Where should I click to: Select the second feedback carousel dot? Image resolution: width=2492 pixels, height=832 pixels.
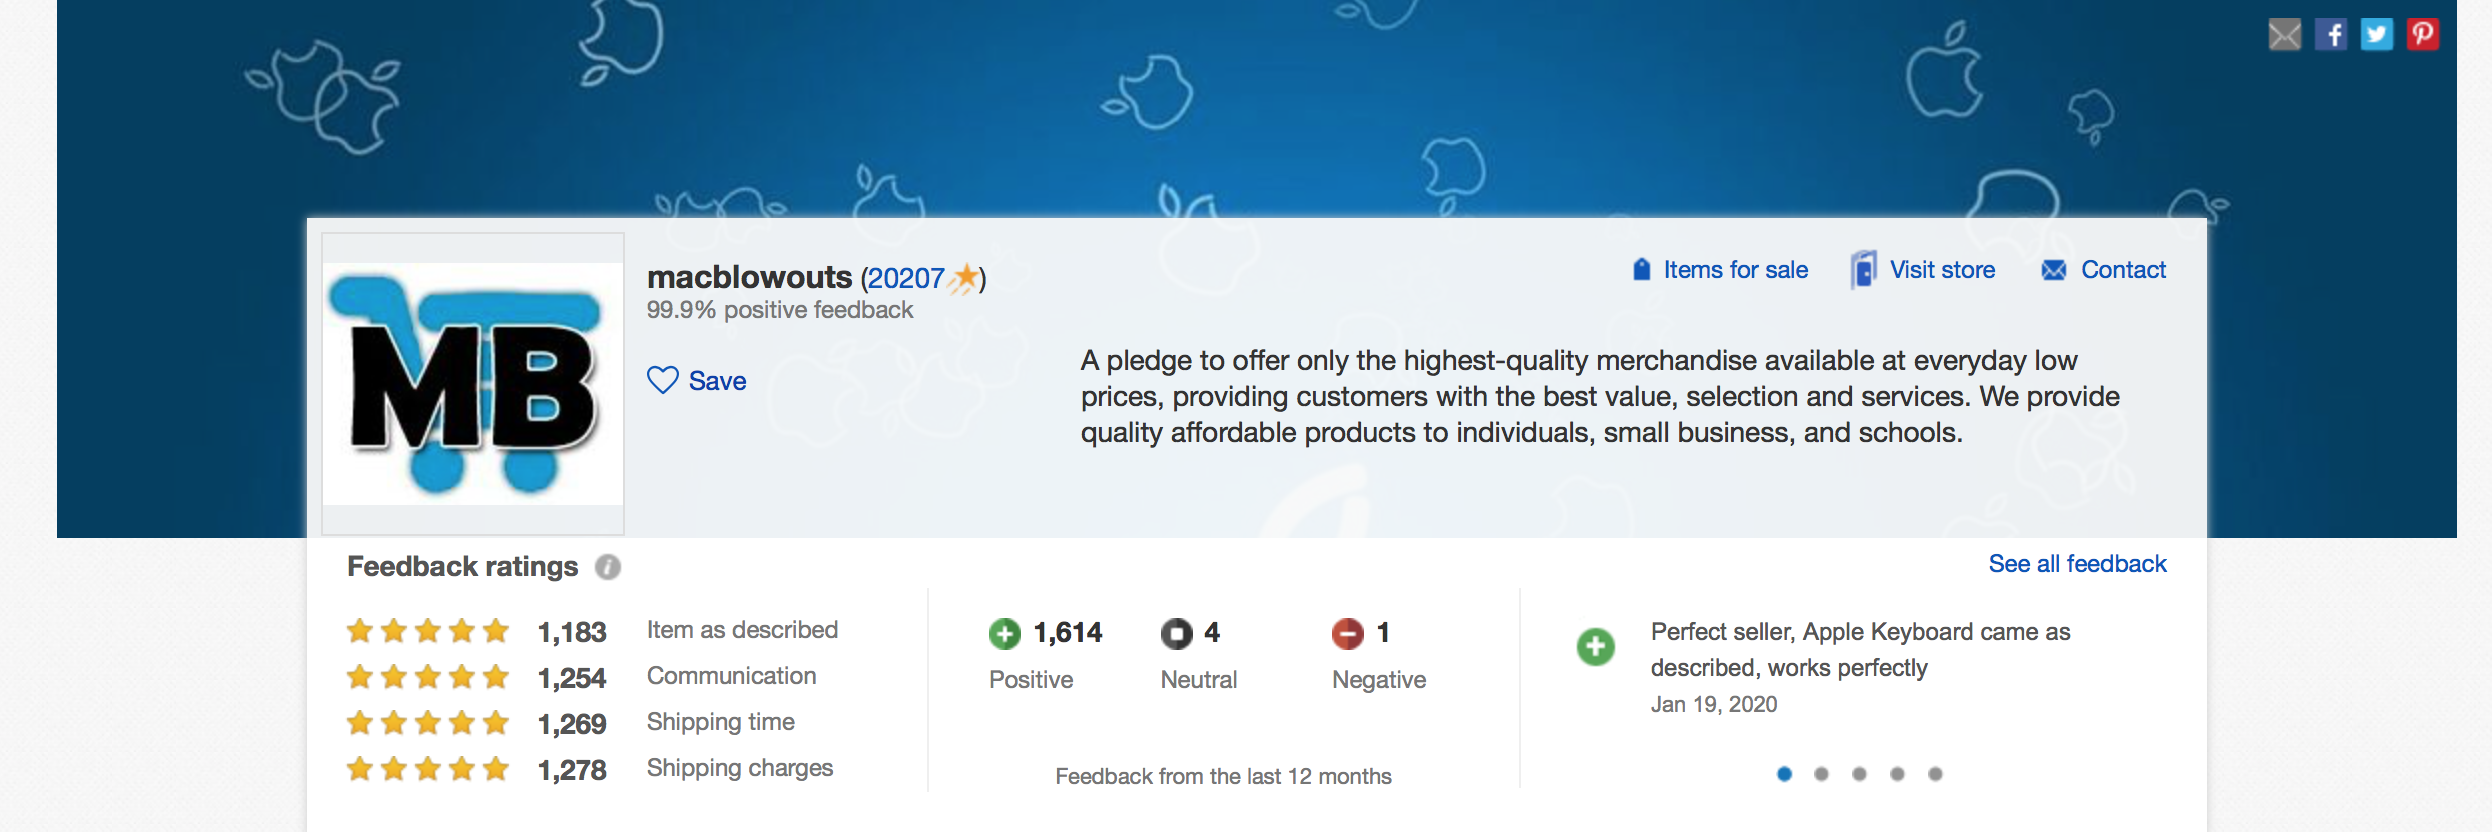1822,774
